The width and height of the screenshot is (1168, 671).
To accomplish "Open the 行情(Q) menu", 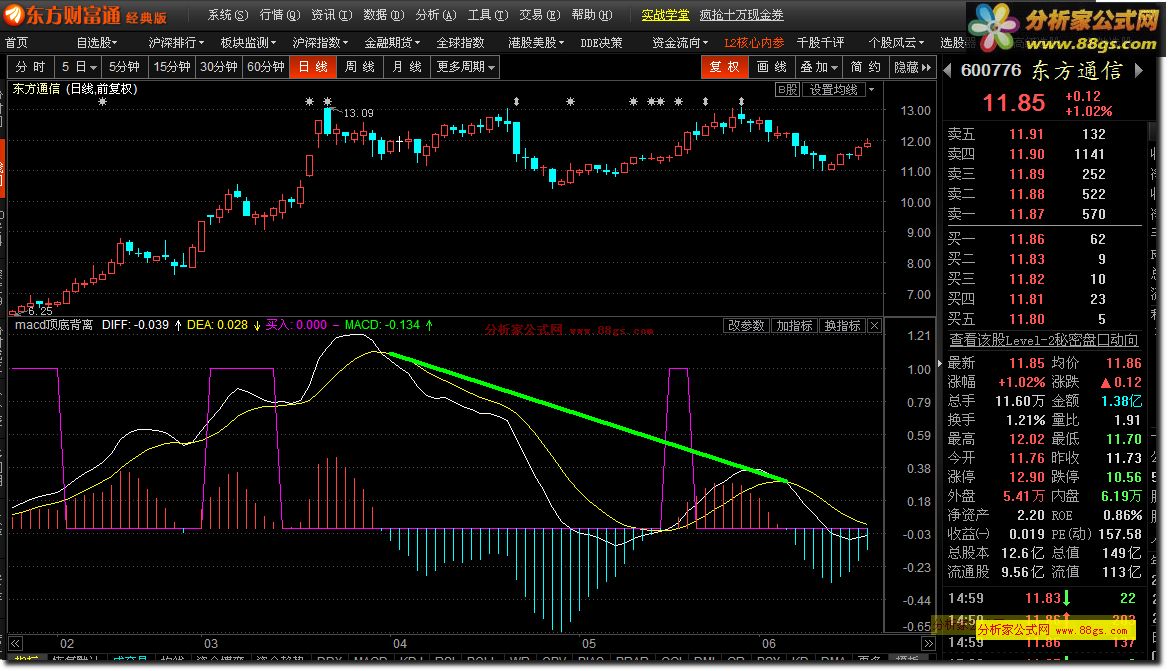I will point(279,15).
